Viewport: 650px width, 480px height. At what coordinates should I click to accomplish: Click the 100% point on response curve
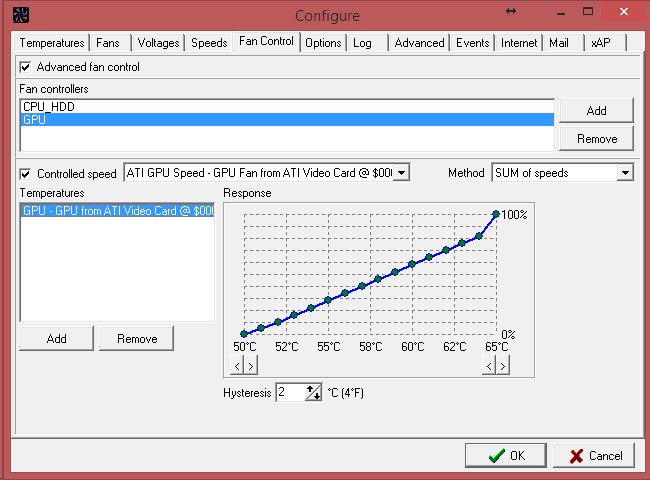496,213
